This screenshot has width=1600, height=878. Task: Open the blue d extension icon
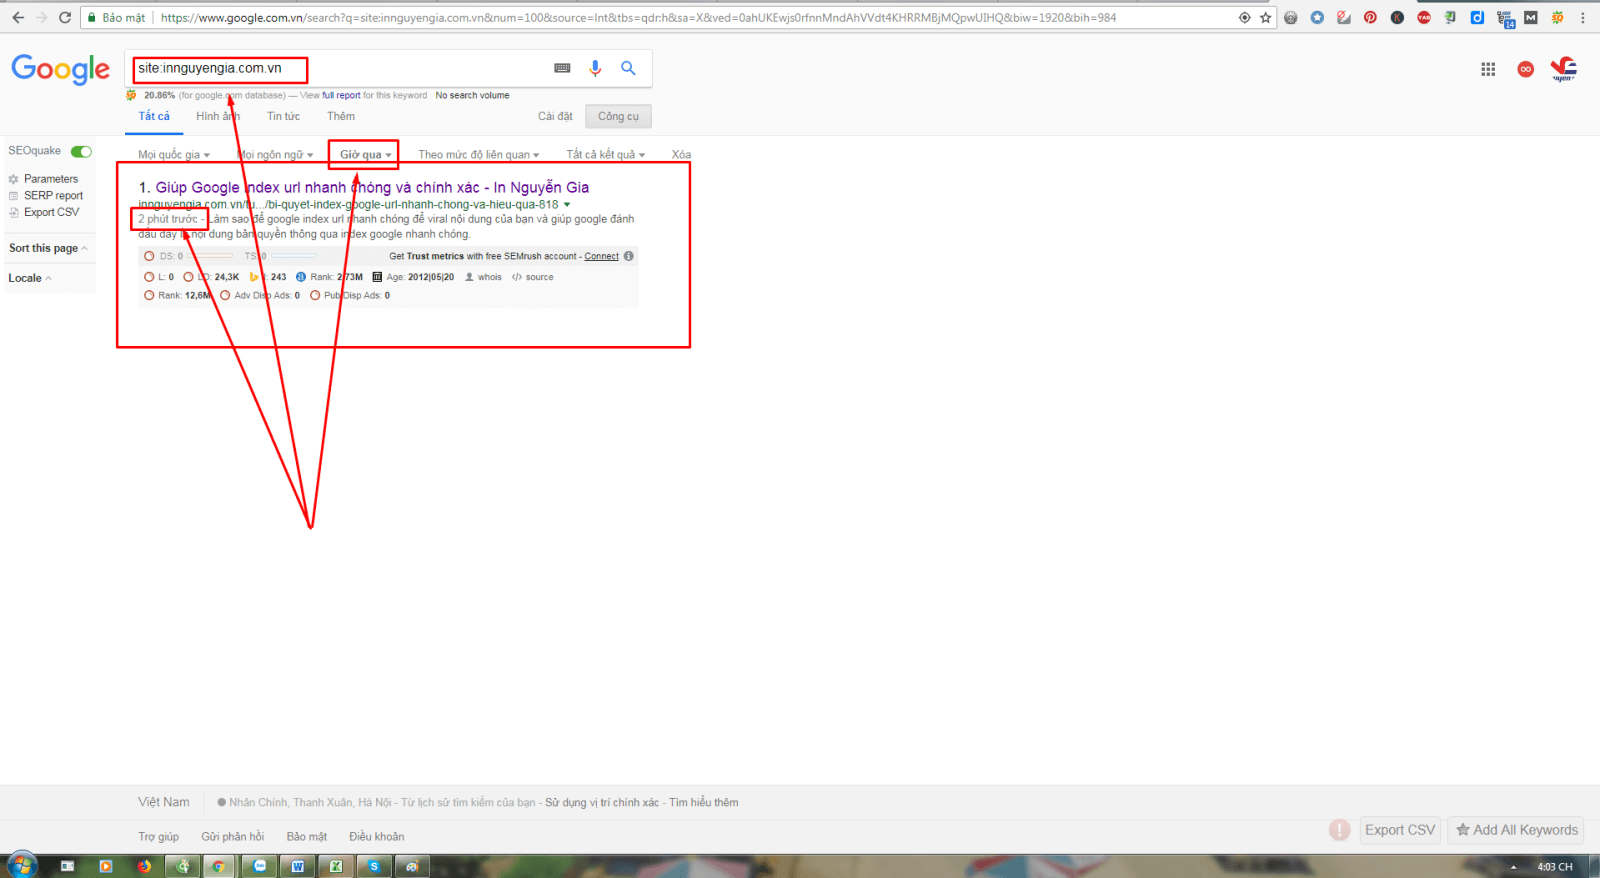1477,17
